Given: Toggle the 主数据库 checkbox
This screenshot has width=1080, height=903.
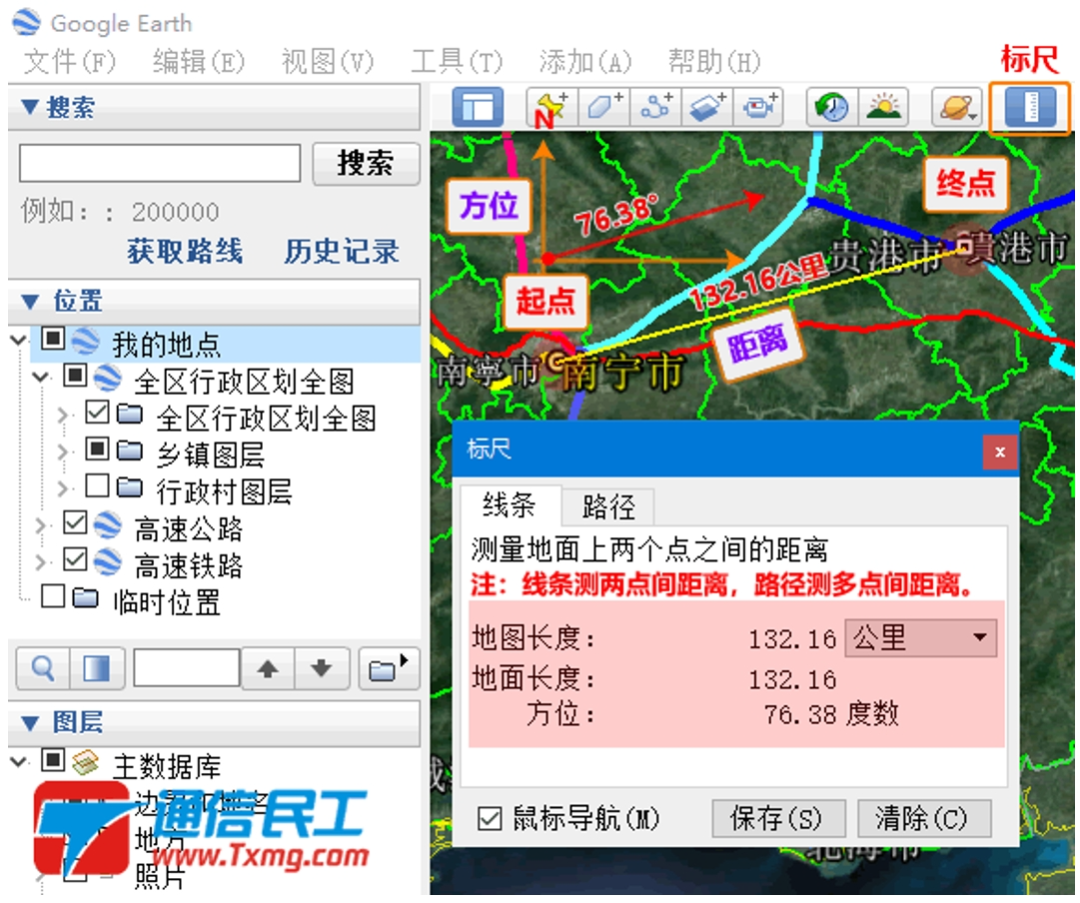Looking at the screenshot, I should click(53, 761).
